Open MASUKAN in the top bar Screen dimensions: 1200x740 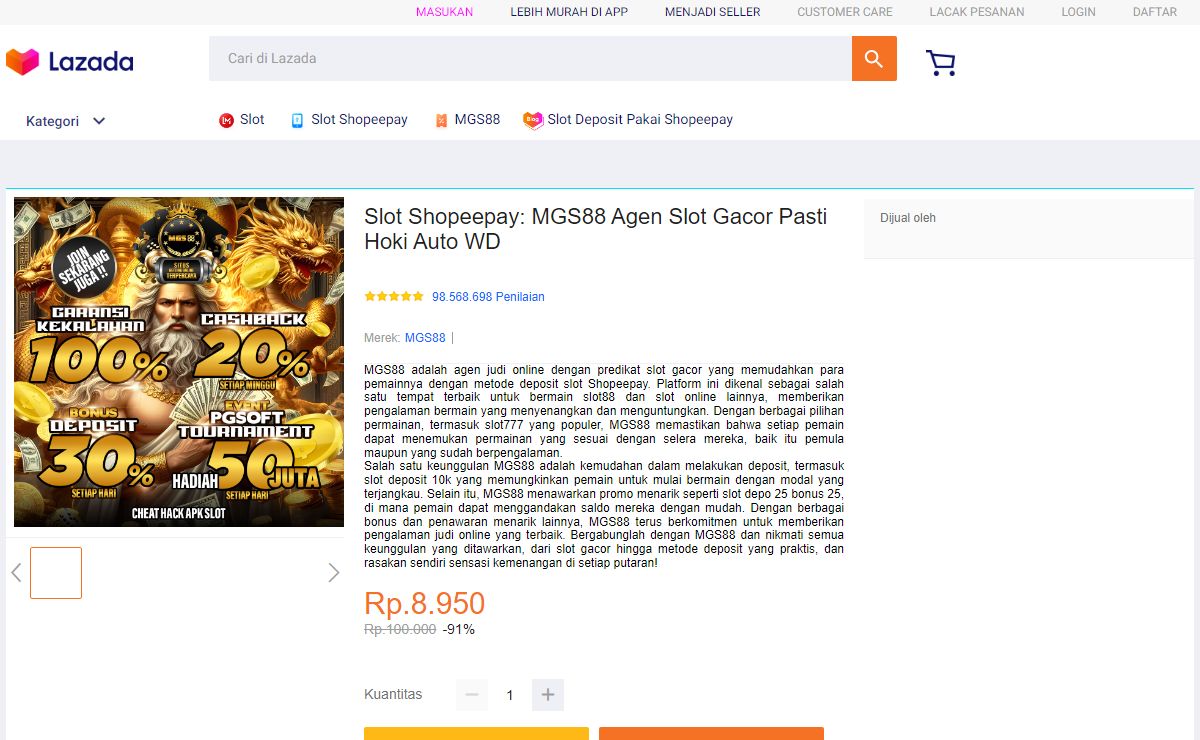click(445, 12)
